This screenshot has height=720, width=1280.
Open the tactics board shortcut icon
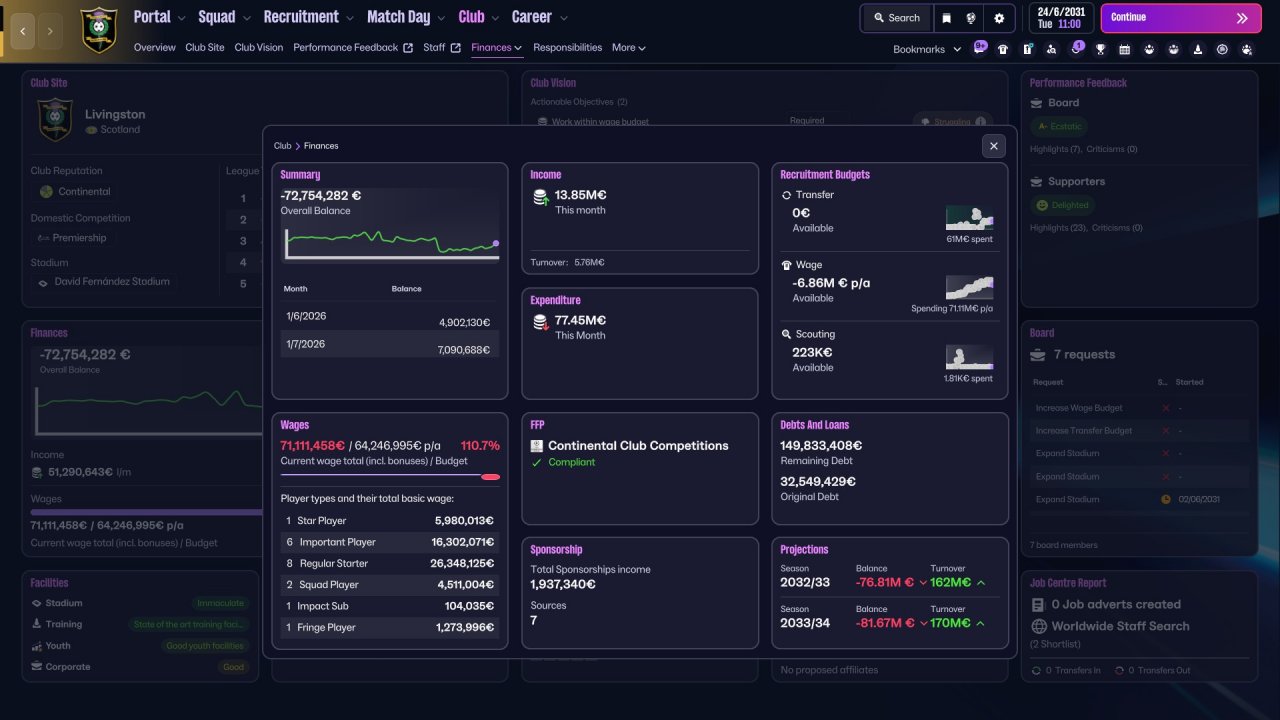click(x=1027, y=49)
